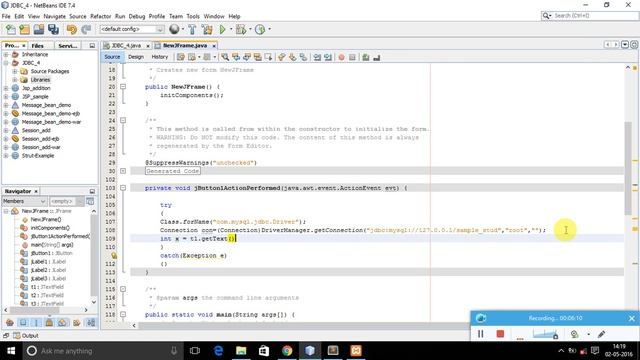Click the Last Edit icon in editor toolbar

(x=181, y=57)
